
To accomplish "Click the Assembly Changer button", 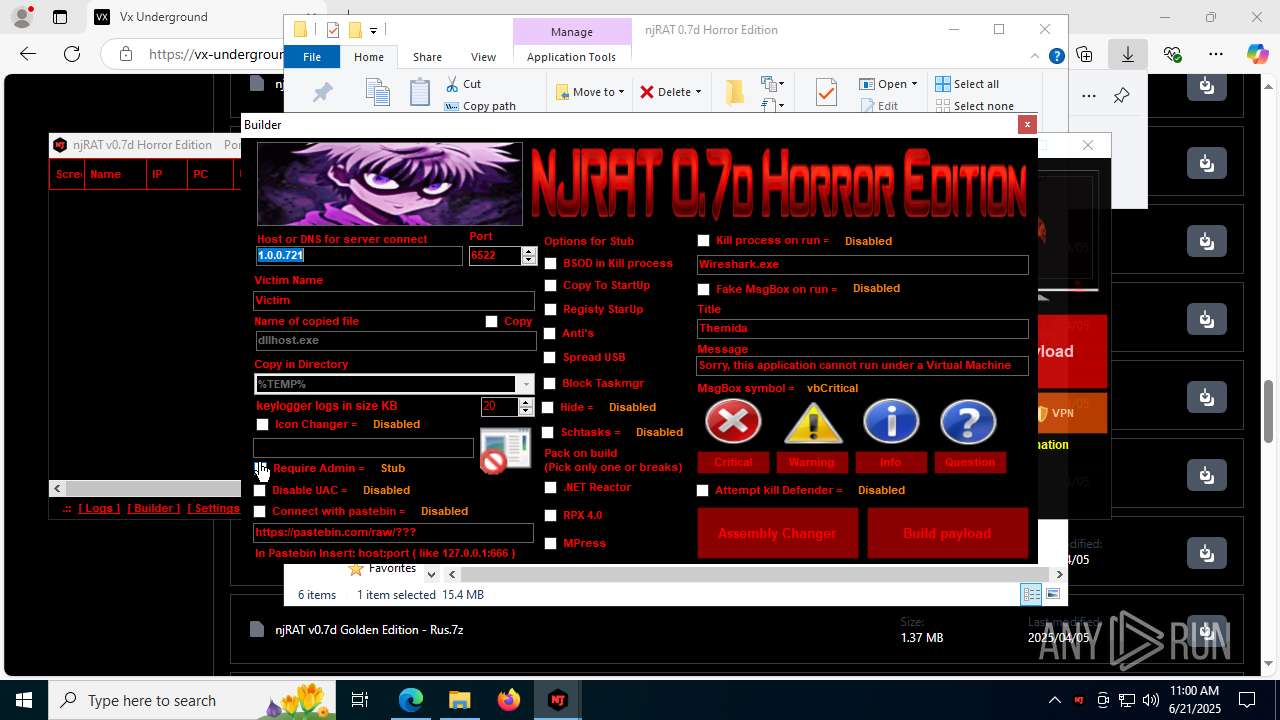I will tap(777, 533).
